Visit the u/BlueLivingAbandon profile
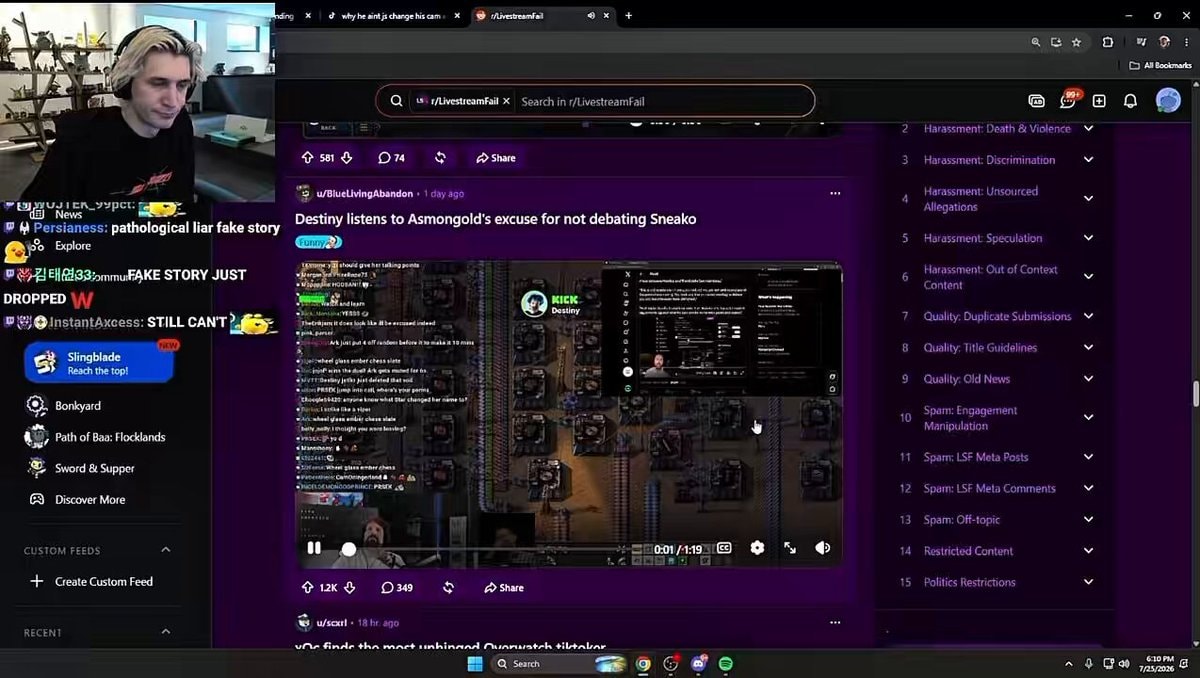 (364, 193)
